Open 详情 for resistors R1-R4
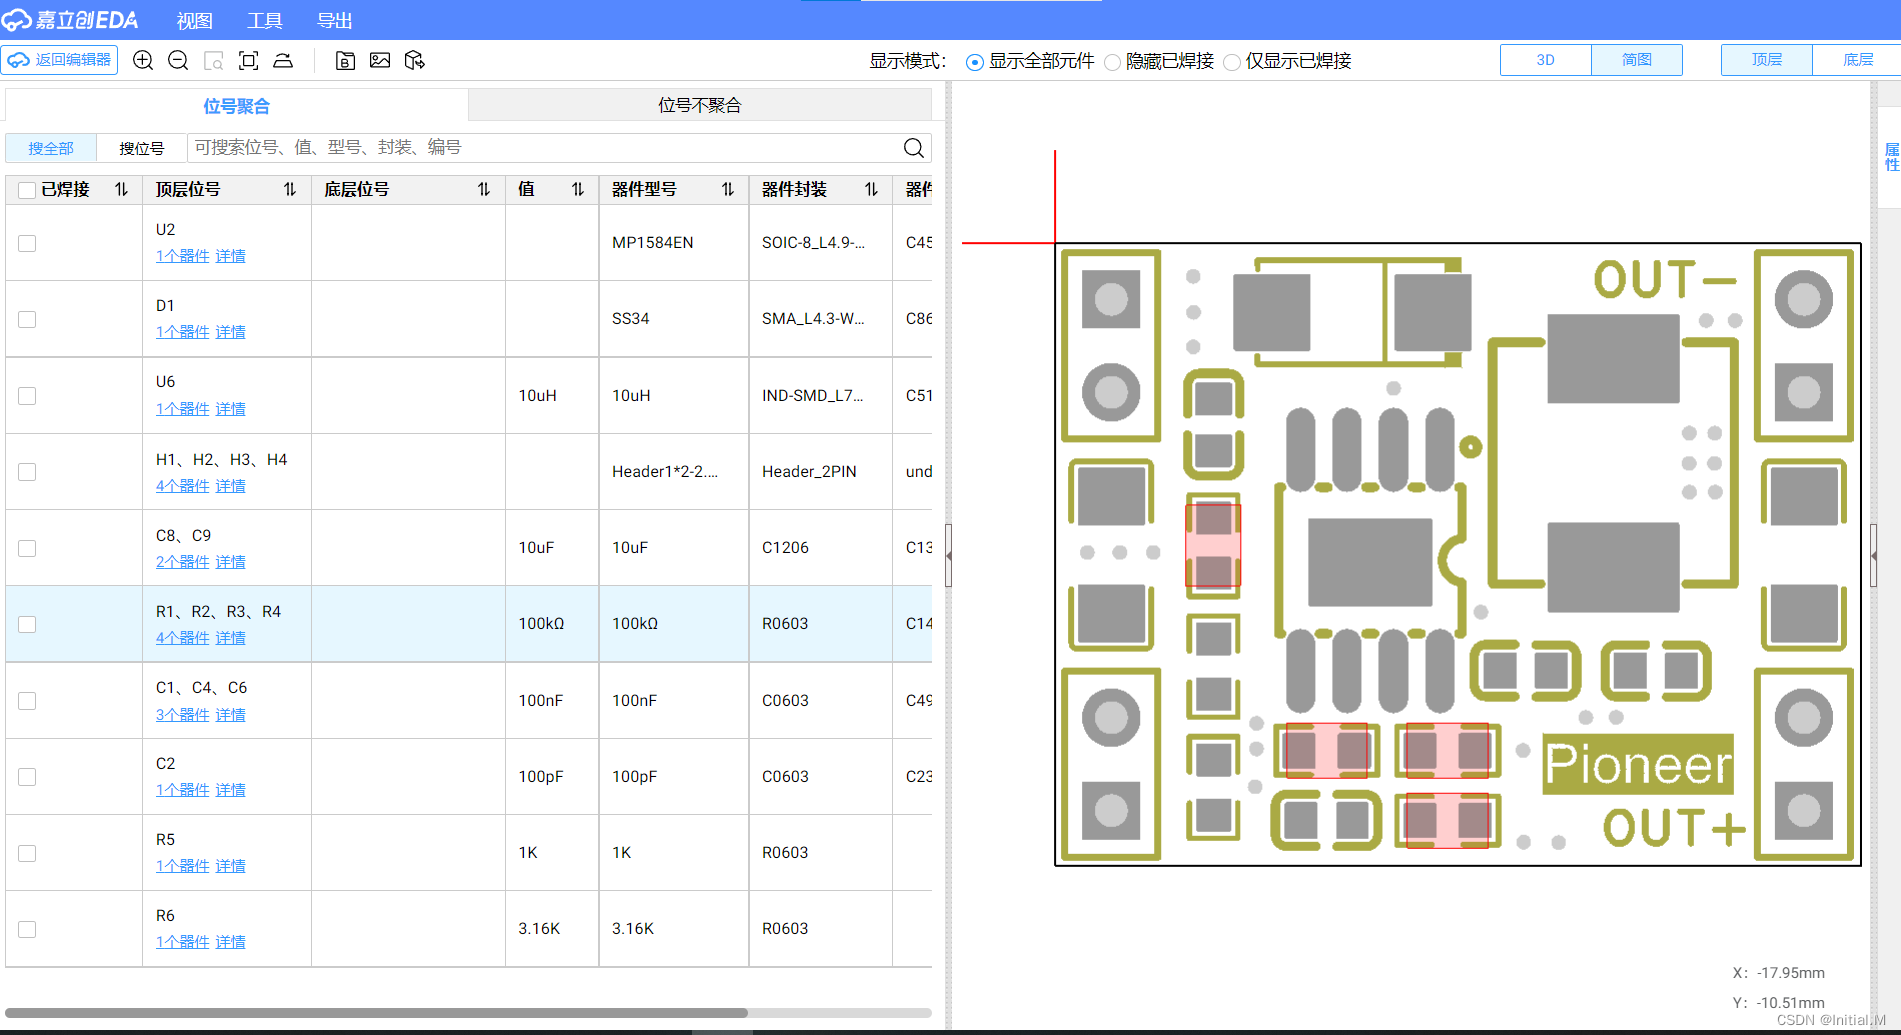The height and width of the screenshot is (1035, 1901). coord(230,637)
